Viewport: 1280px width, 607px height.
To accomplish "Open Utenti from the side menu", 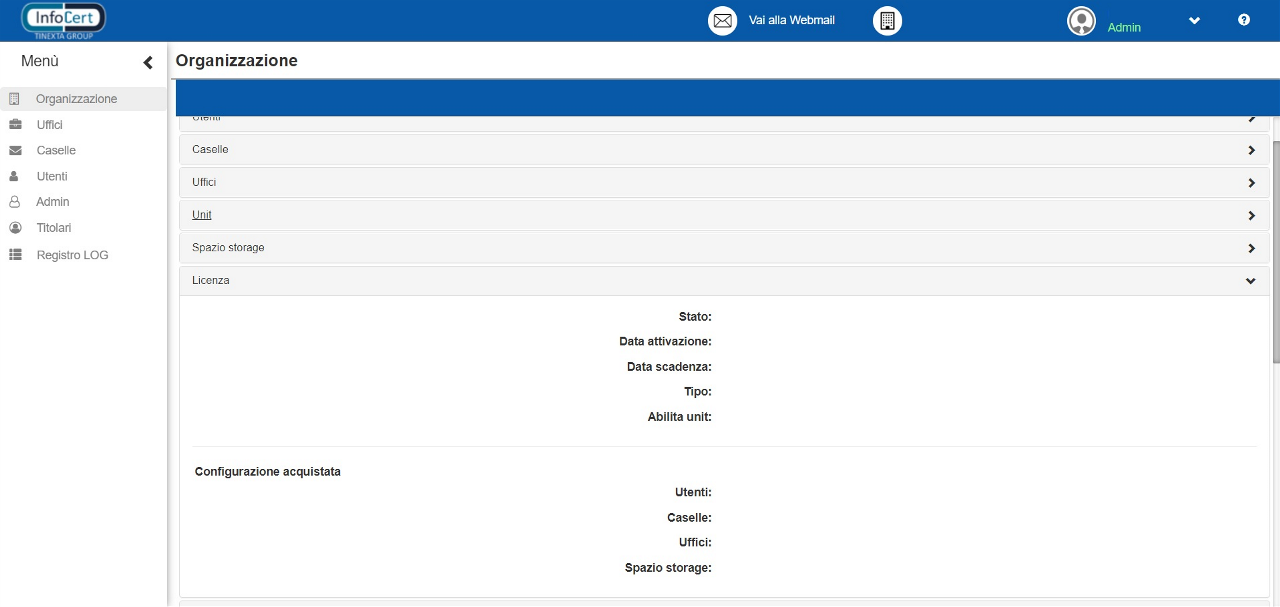I will pyautogui.click(x=52, y=177).
